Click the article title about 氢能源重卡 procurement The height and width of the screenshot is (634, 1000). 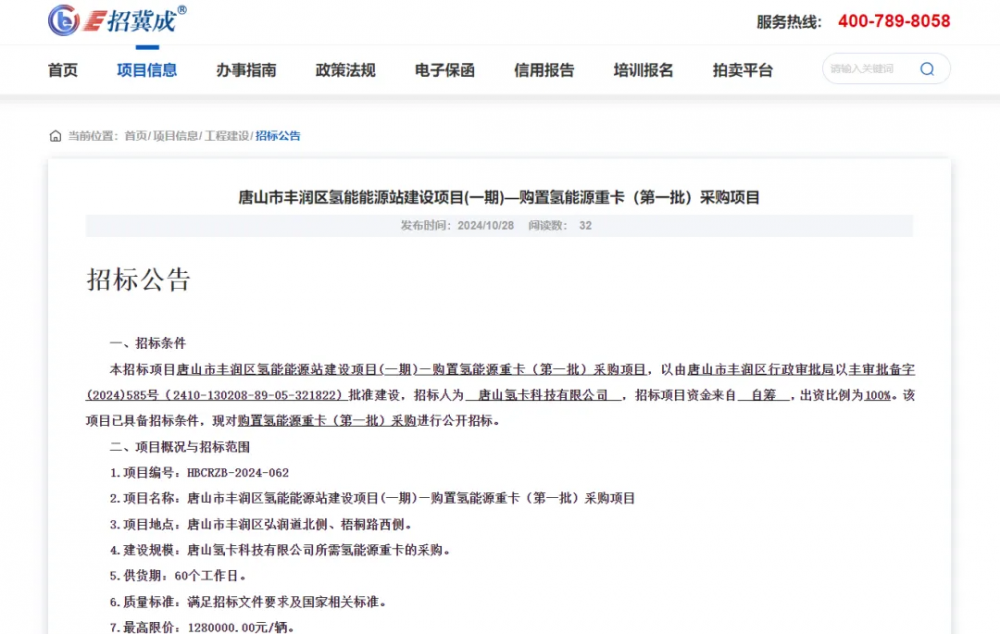point(499,197)
